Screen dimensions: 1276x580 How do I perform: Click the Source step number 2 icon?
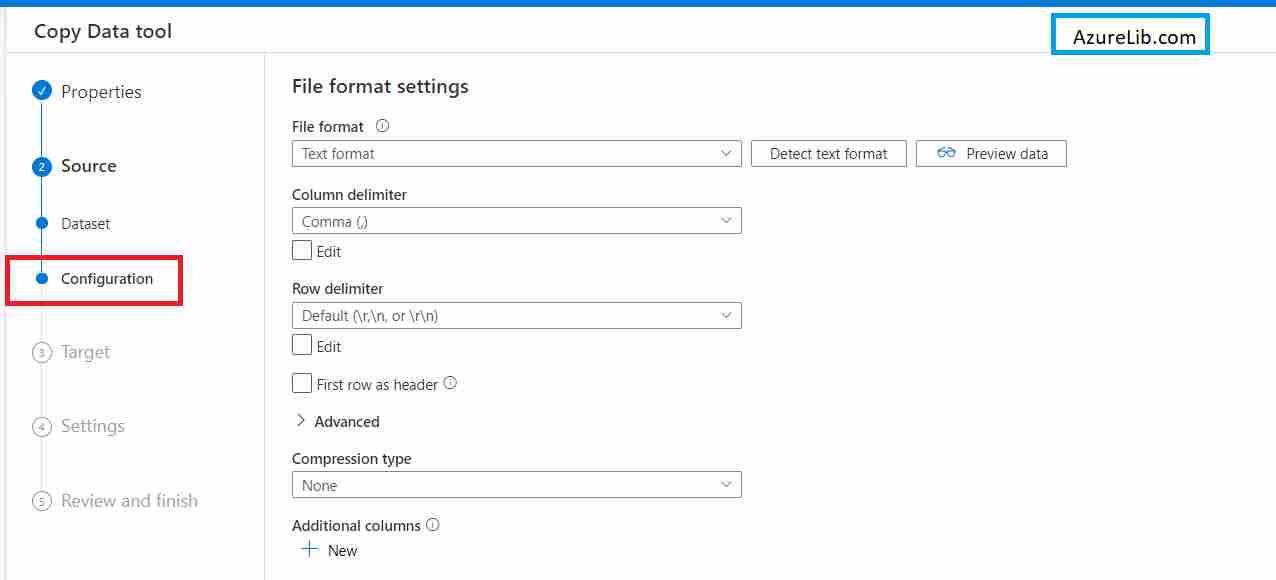pyautogui.click(x=41, y=166)
